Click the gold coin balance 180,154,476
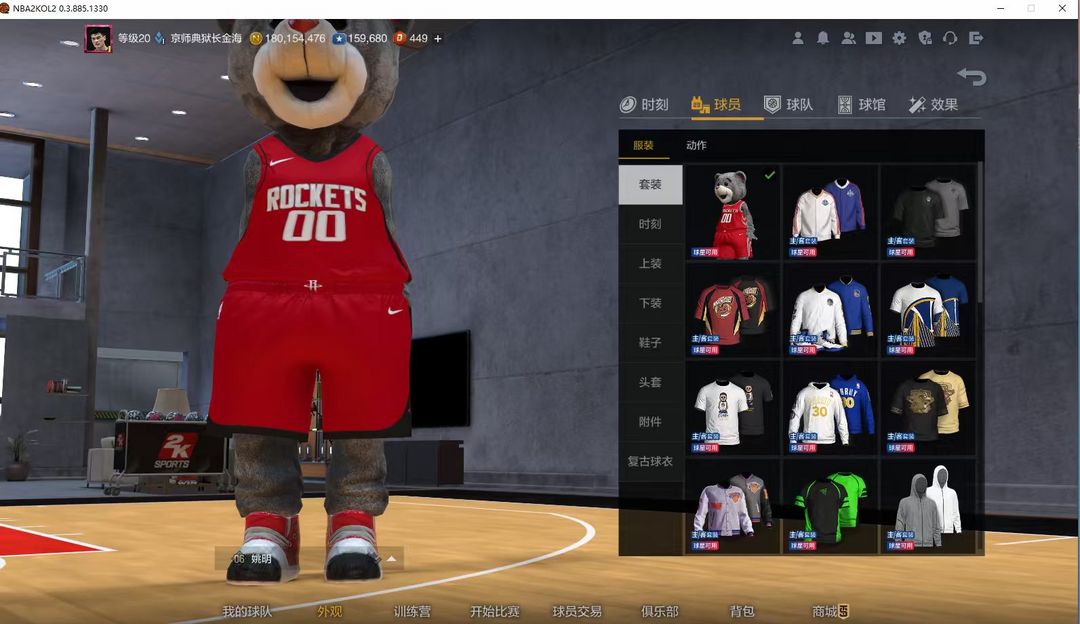This screenshot has height=624, width=1080. pos(288,39)
